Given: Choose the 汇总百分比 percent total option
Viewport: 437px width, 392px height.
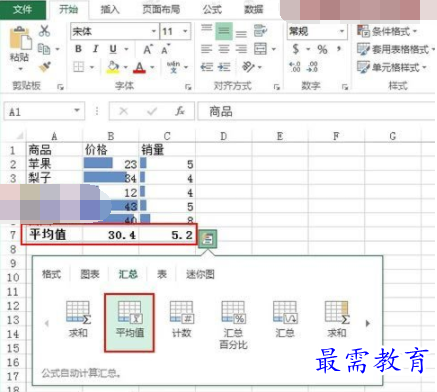Looking at the screenshot, I should click(233, 324).
